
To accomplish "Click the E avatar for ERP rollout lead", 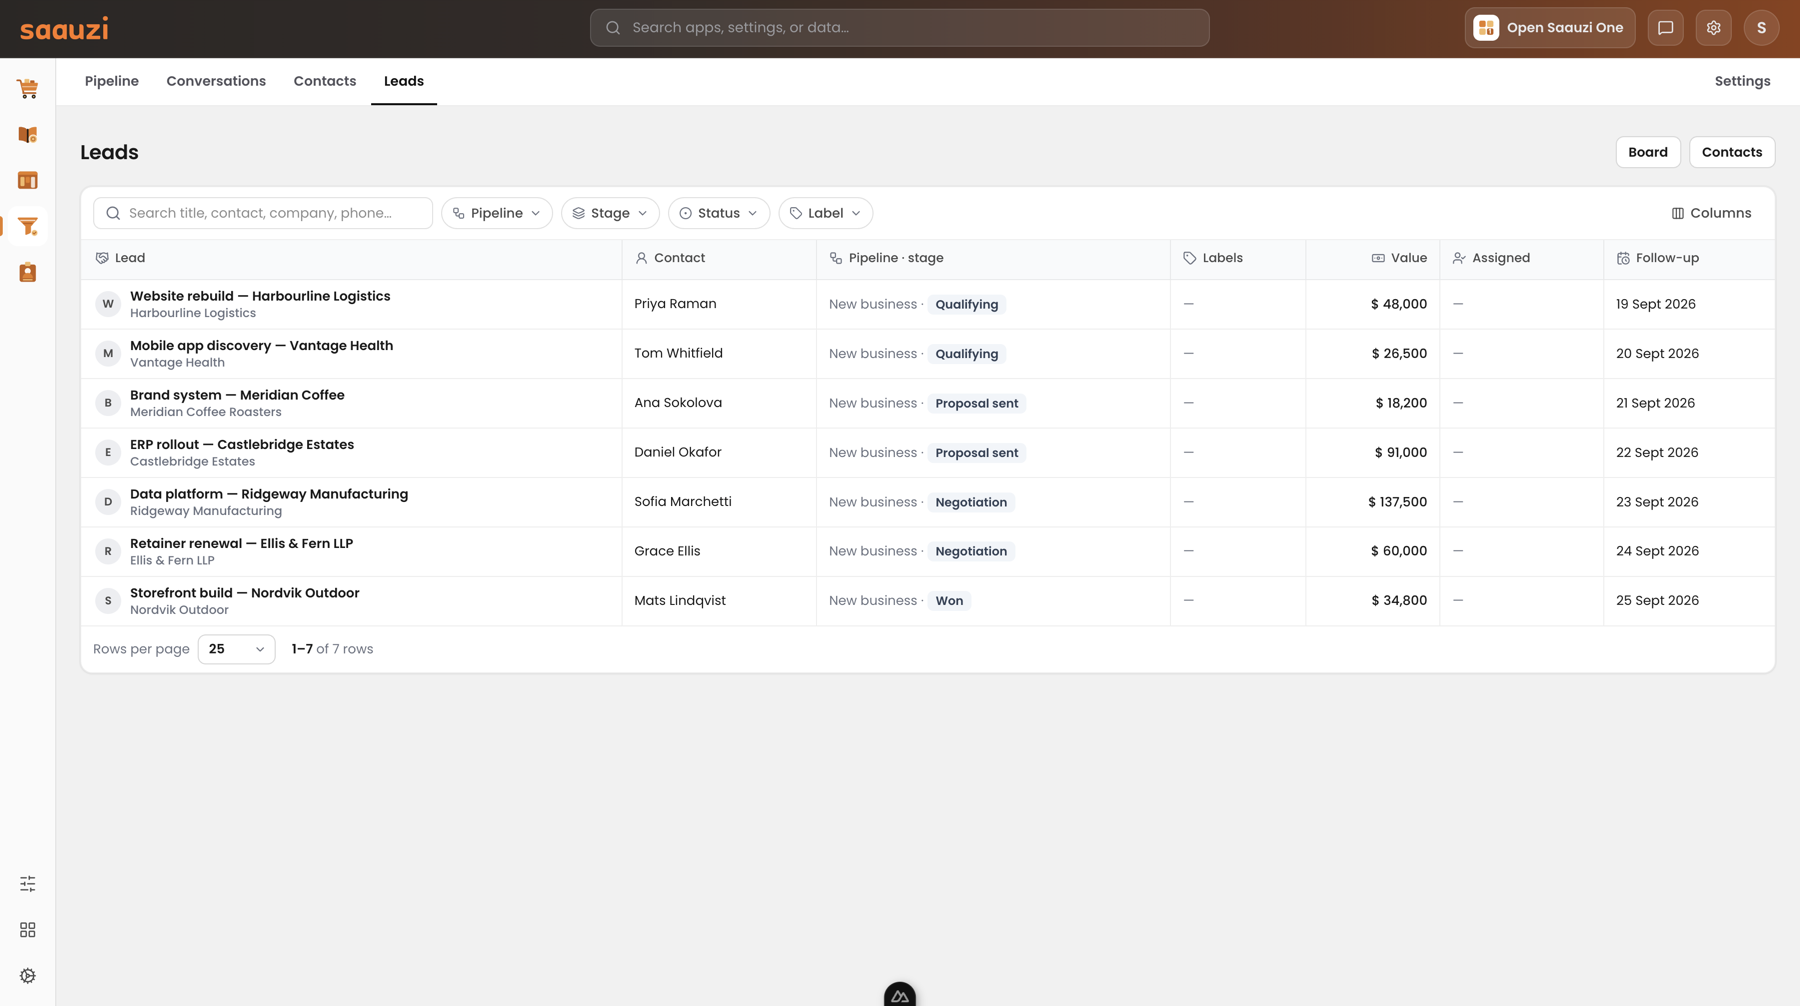I will pos(108,452).
